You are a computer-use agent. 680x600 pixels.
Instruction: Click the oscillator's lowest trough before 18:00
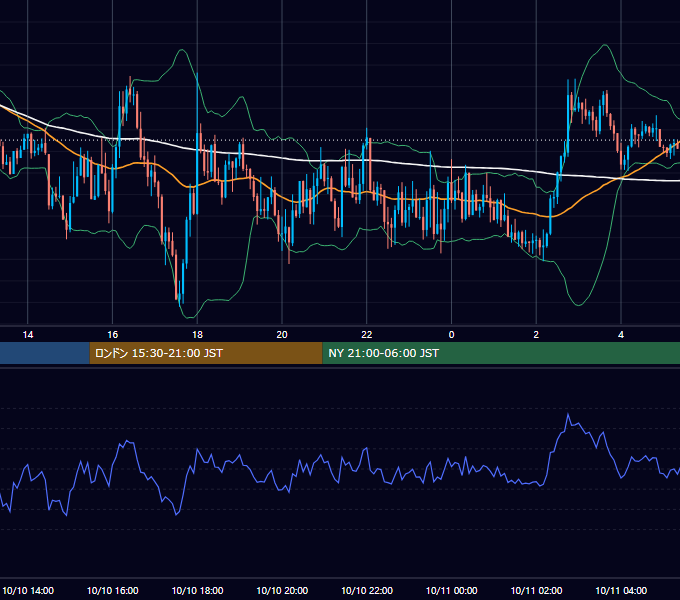point(176,514)
